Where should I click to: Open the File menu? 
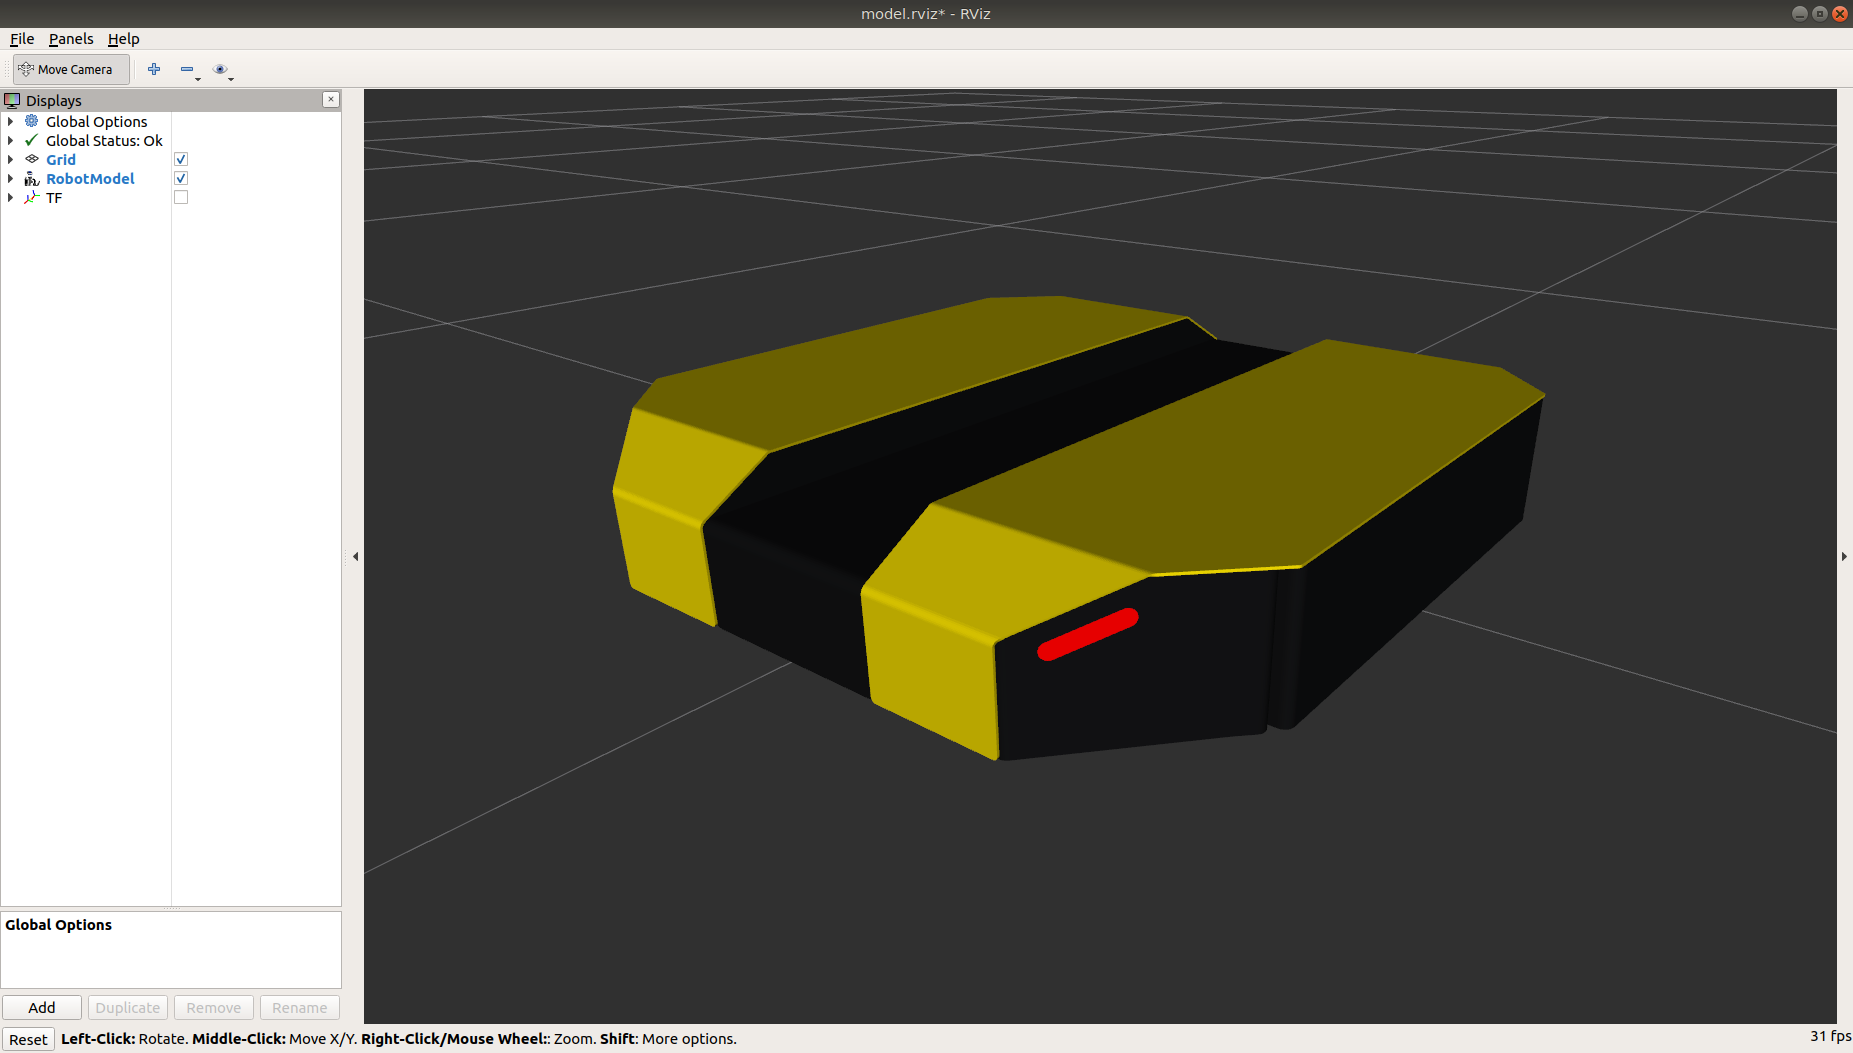[22, 39]
